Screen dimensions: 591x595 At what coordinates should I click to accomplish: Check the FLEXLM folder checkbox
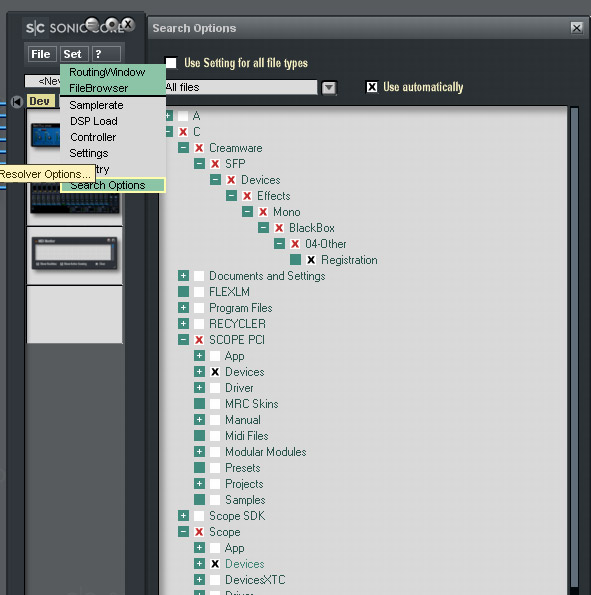[199, 292]
